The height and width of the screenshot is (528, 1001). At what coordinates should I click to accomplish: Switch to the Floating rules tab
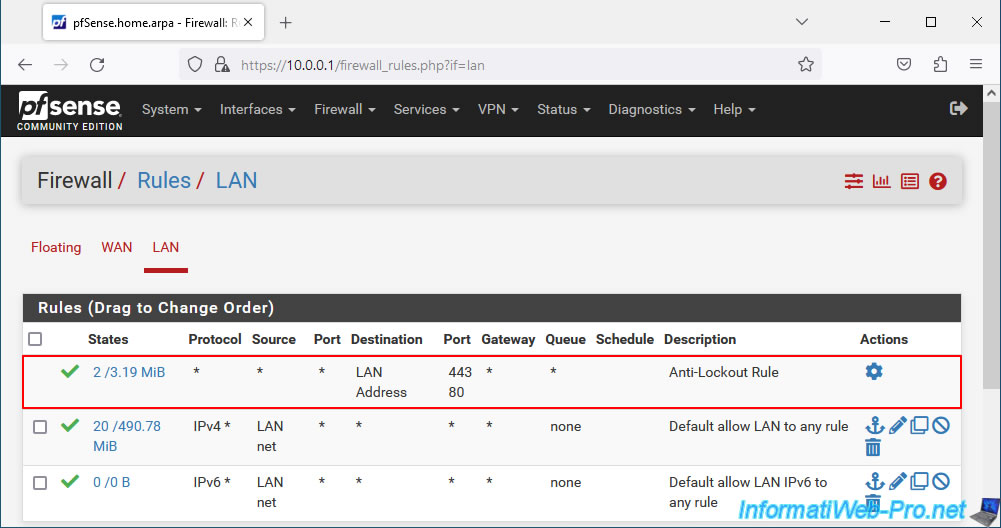[x=56, y=247]
